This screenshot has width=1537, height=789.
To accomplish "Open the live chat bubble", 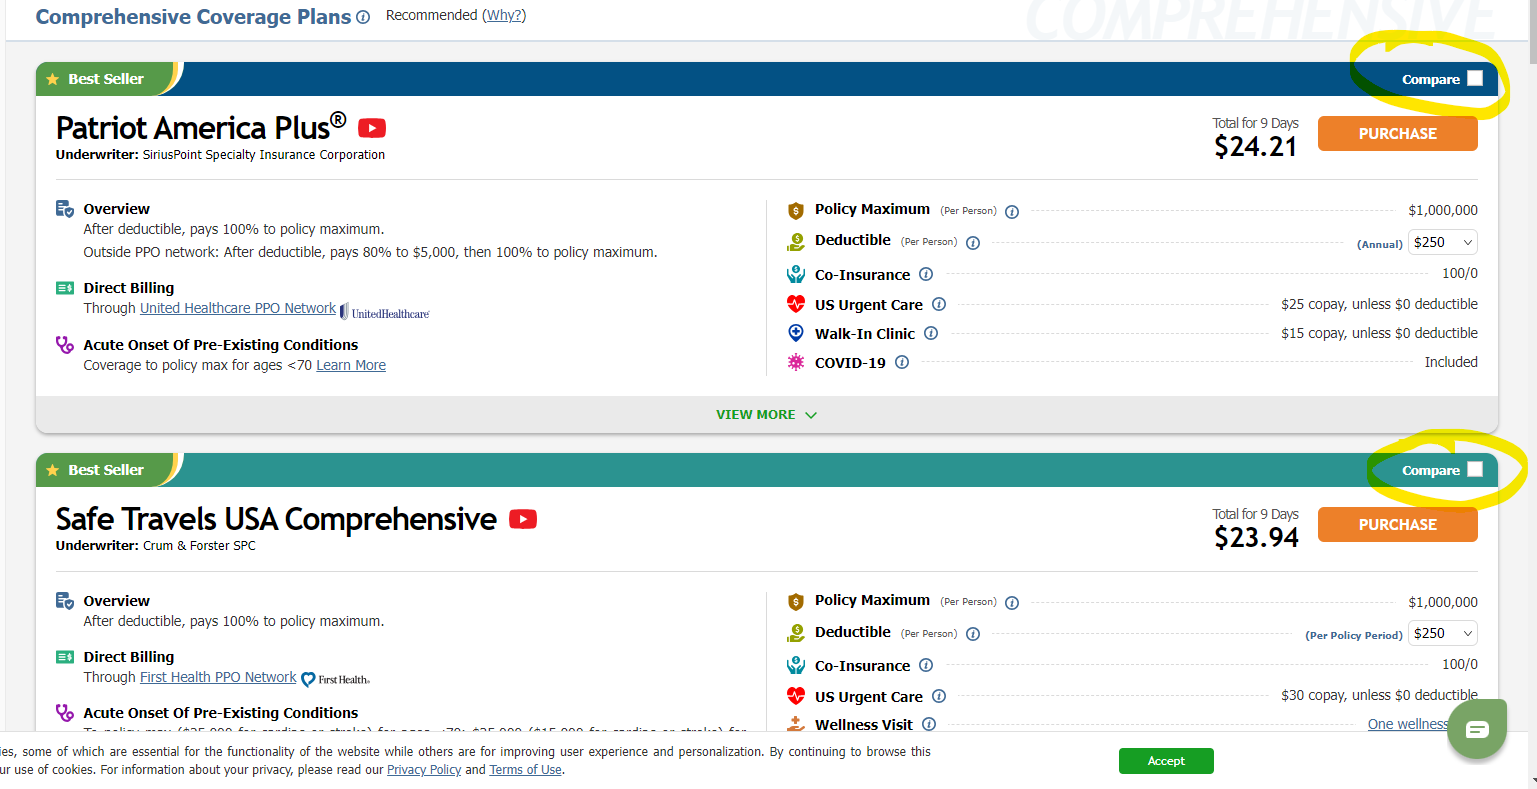I will pos(1477,729).
